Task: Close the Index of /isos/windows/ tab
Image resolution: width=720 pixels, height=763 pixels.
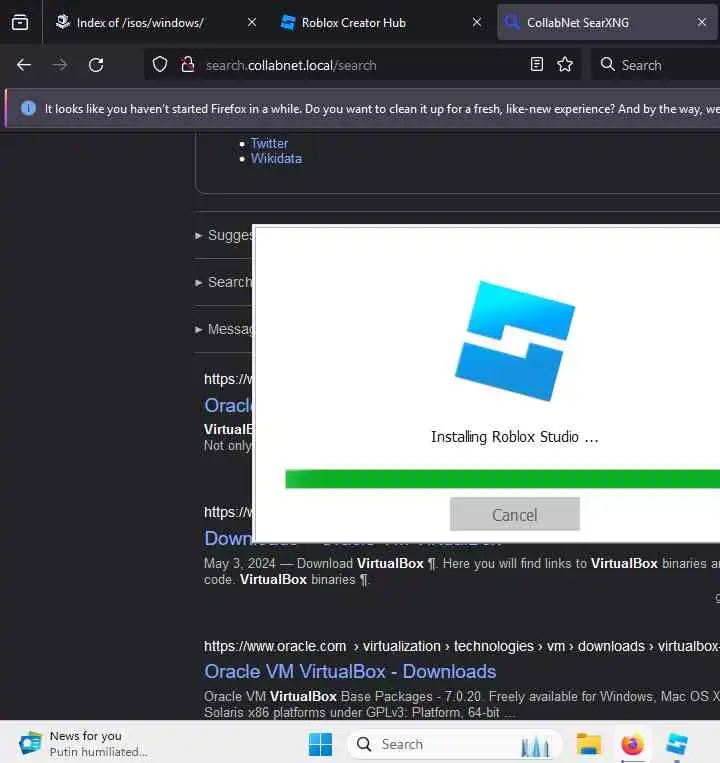Action: [x=252, y=22]
